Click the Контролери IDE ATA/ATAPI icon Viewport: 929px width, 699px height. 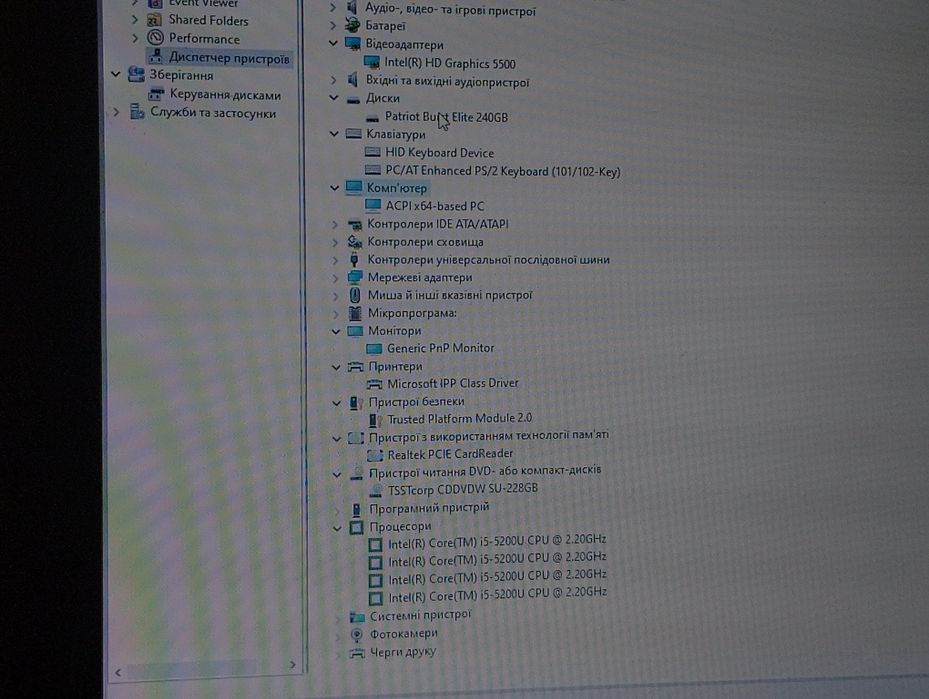point(354,225)
